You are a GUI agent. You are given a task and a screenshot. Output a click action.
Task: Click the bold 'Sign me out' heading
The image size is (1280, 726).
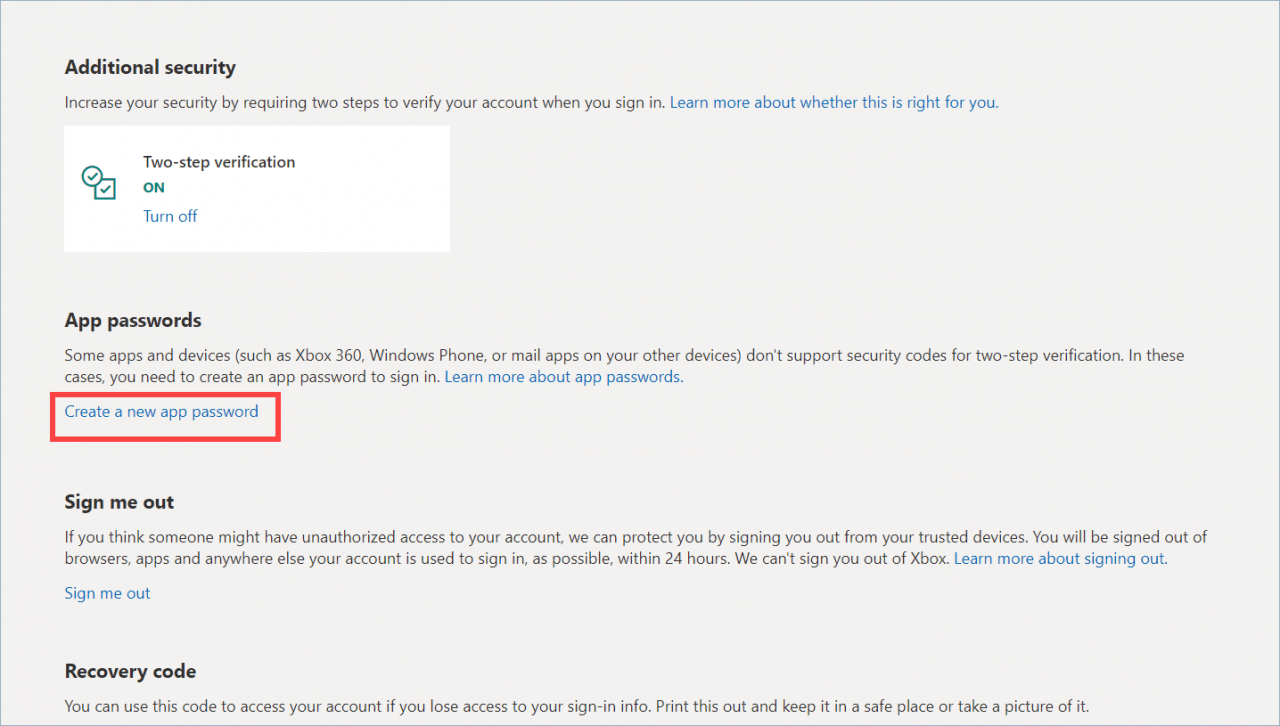coord(119,502)
